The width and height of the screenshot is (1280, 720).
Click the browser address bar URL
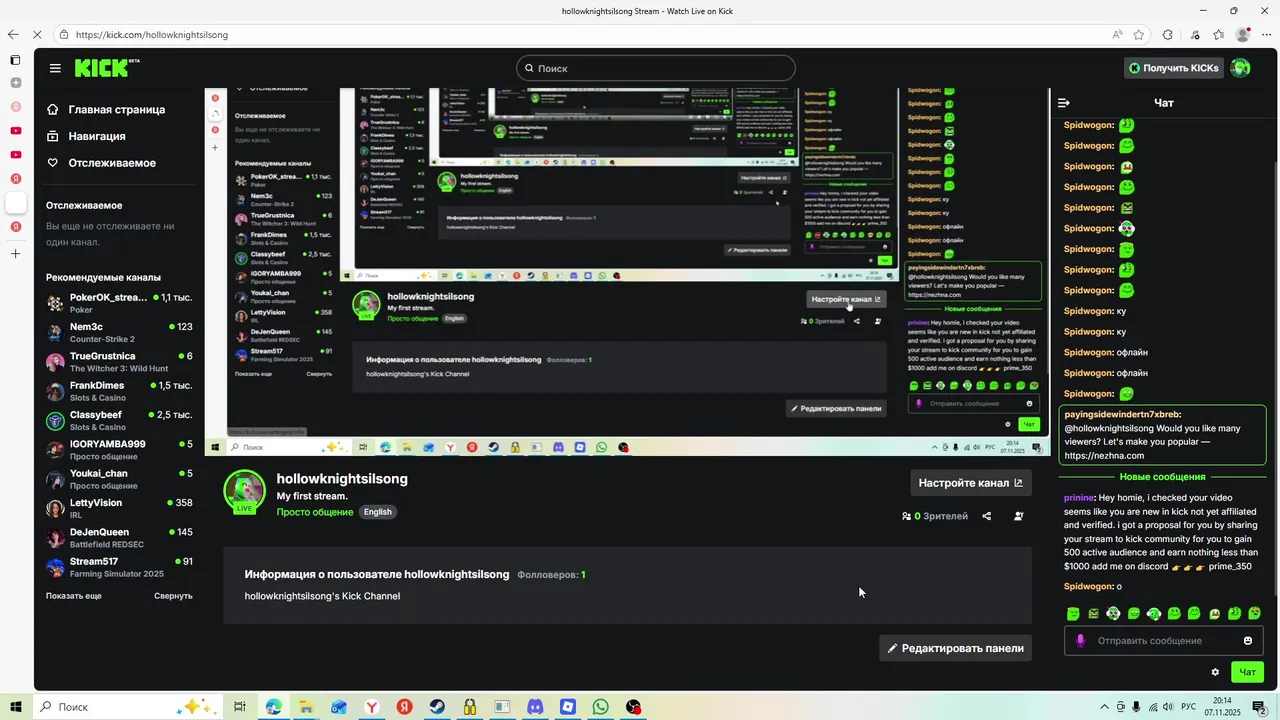tap(152, 35)
